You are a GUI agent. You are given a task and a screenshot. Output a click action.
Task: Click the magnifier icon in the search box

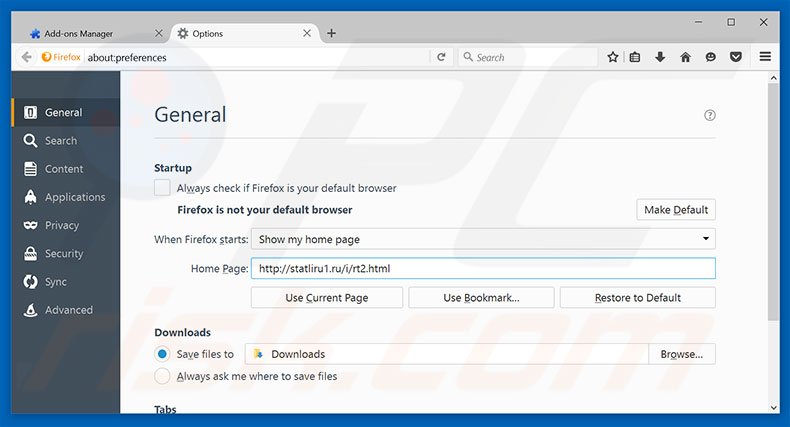(468, 57)
